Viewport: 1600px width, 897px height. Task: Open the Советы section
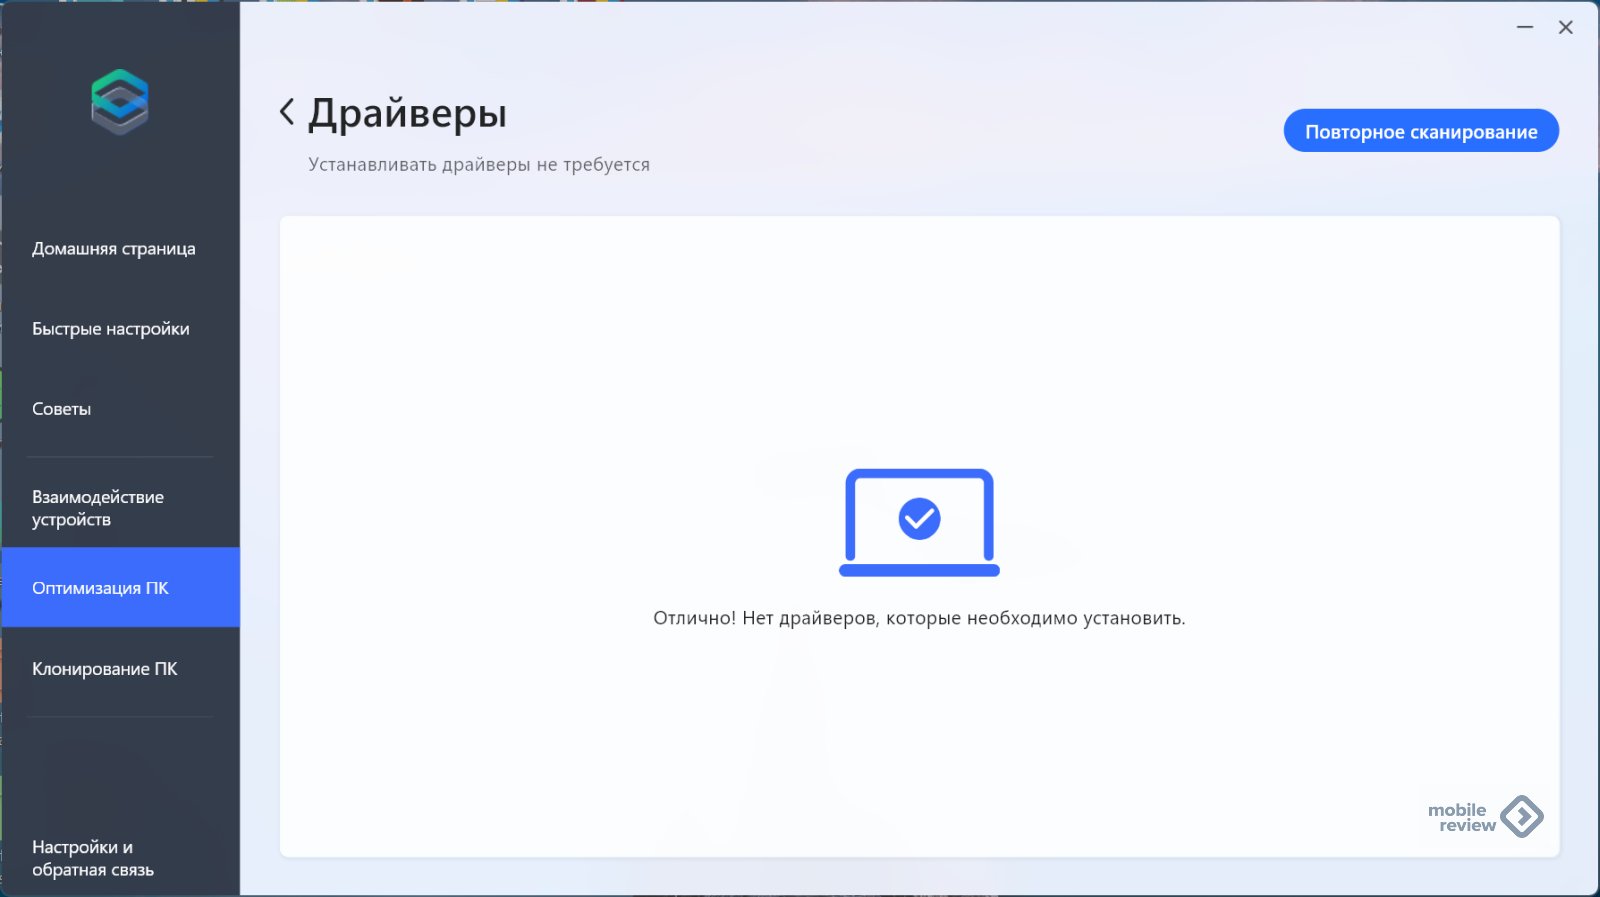(x=62, y=409)
